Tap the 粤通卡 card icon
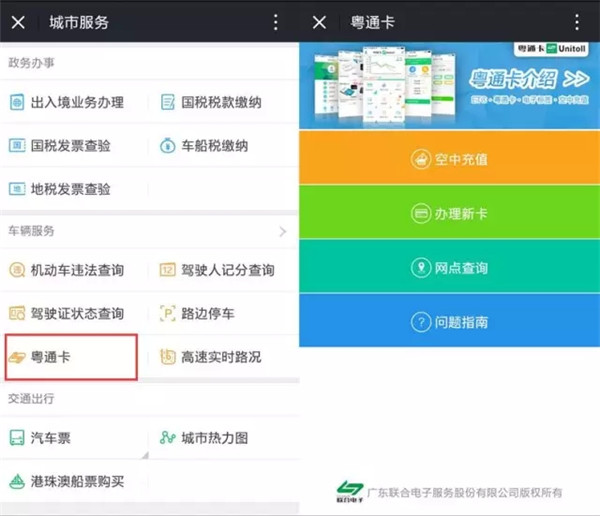Viewport: 600px width, 516px height. (17, 357)
